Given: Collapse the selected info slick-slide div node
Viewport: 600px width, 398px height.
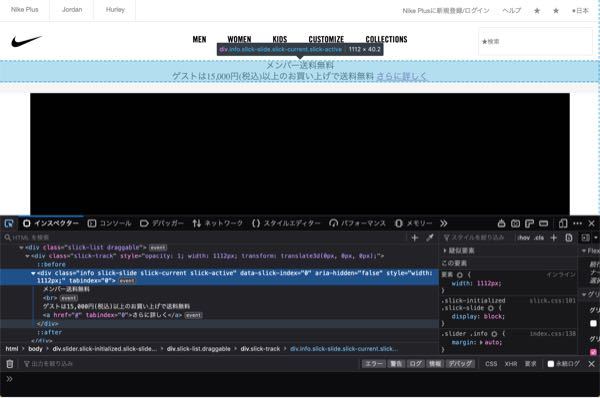Looking at the screenshot, I should coord(33,273).
